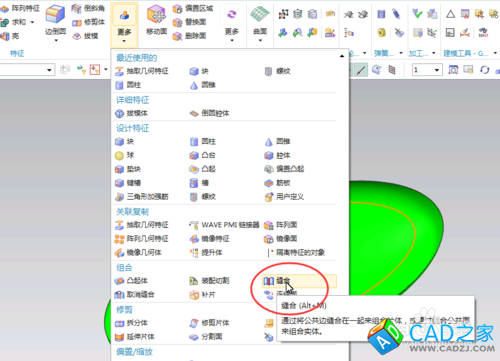
Task: Select the 替换面 (Replace Face) tool
Action: [189, 22]
